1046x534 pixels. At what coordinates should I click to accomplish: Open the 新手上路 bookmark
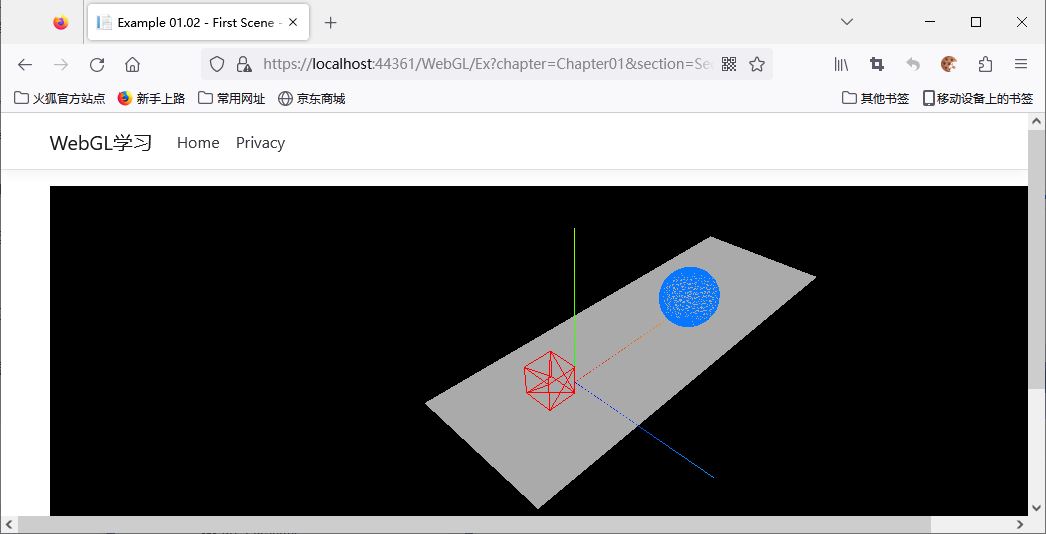pyautogui.click(x=151, y=99)
